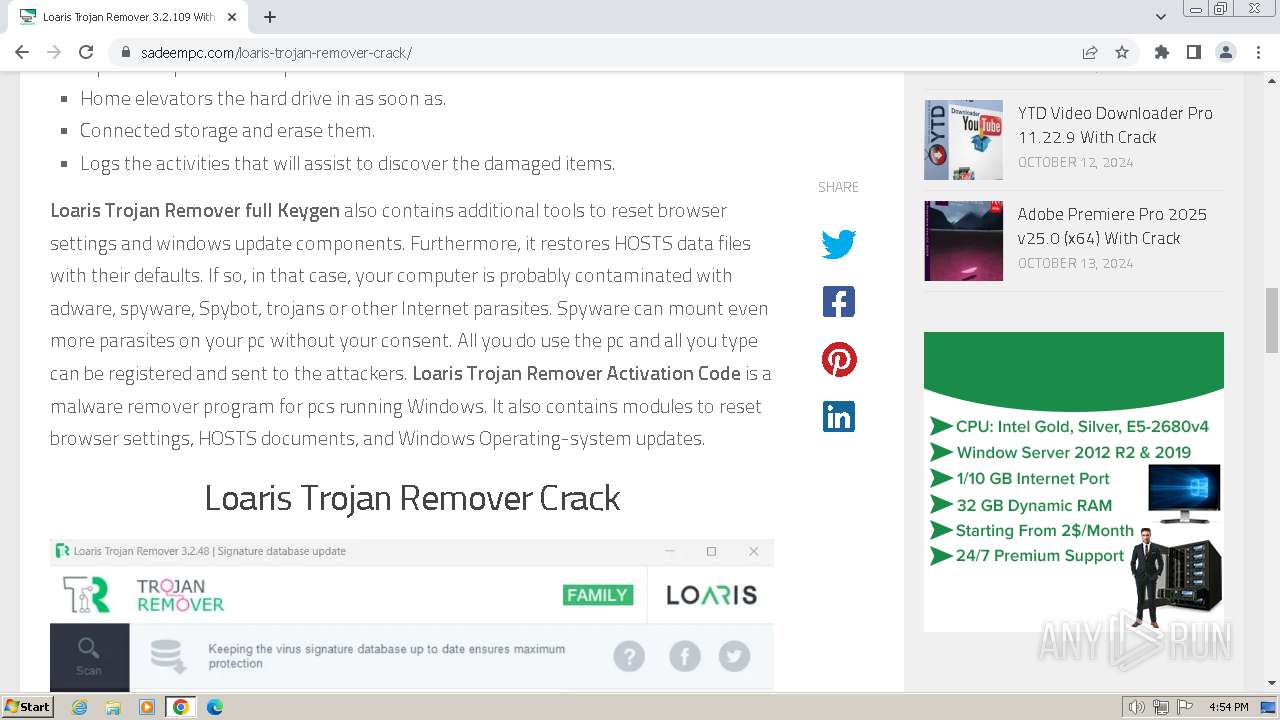
Task: Switch to Chrome in the taskbar
Action: [x=180, y=707]
